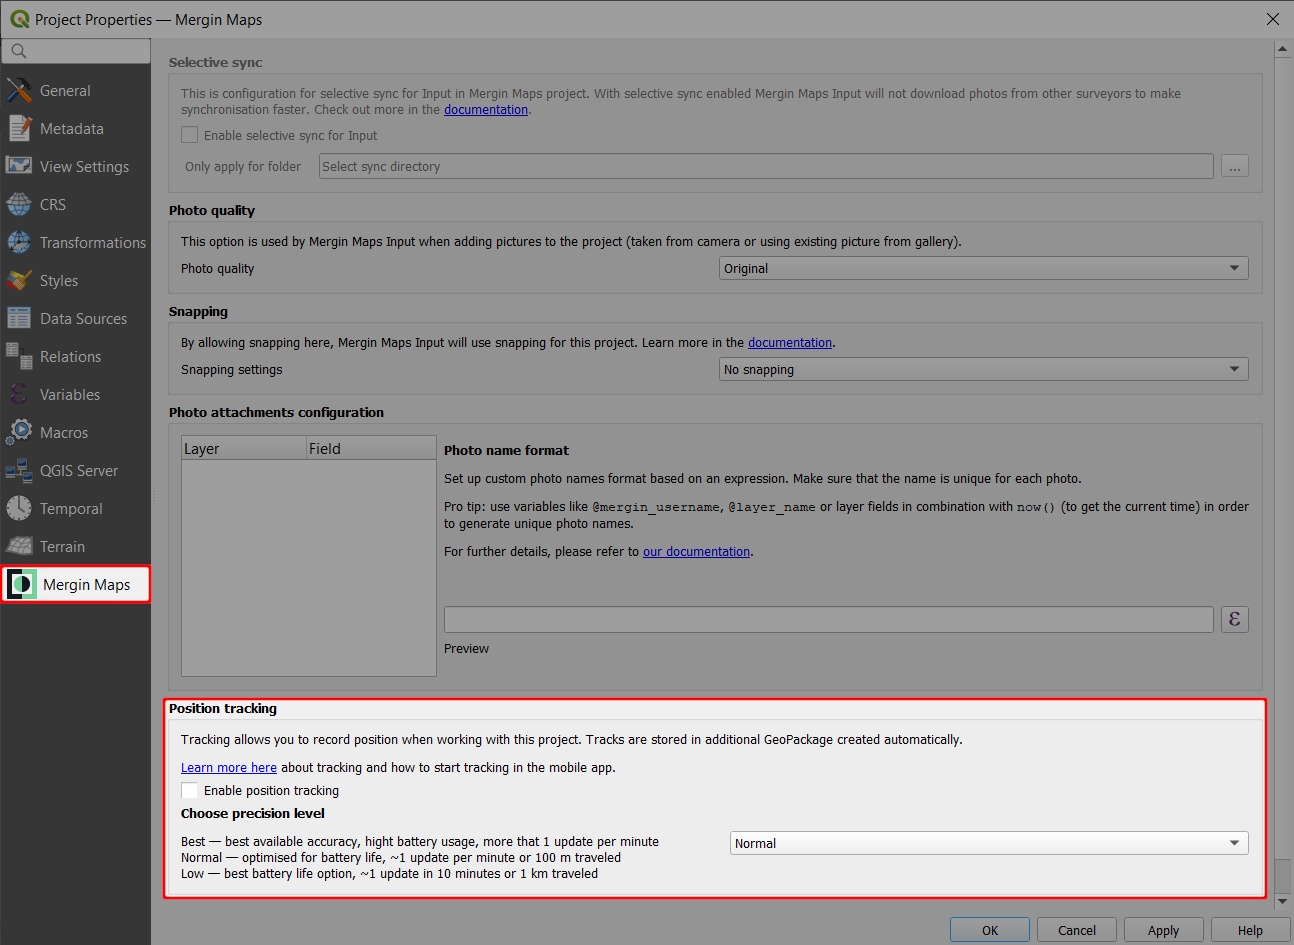Click the Layer column header
Viewport: 1294px width, 945px height.
pos(244,448)
